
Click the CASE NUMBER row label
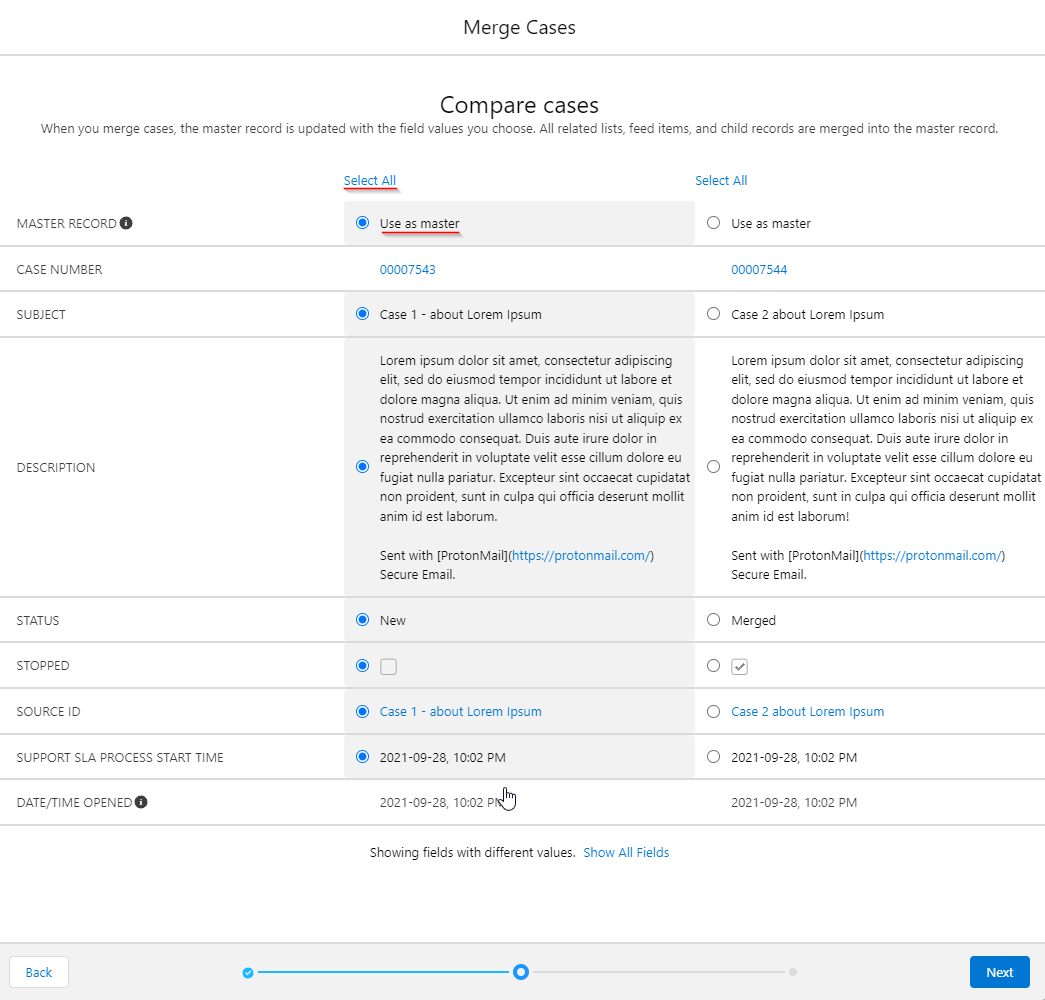click(x=59, y=269)
